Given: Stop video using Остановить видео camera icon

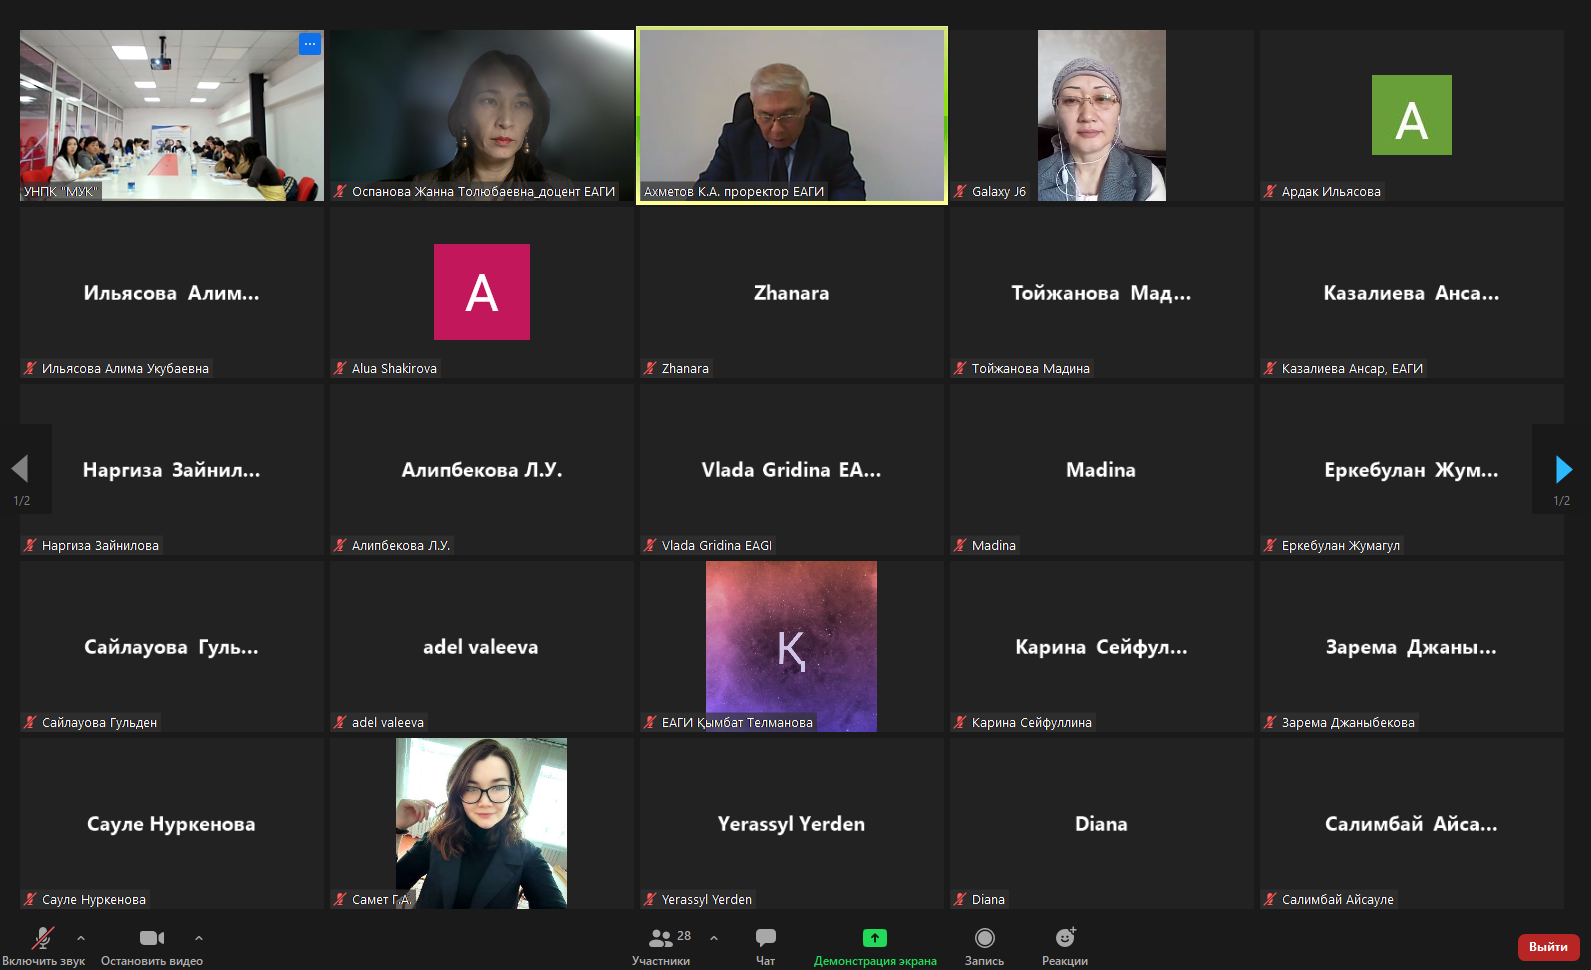Looking at the screenshot, I should pyautogui.click(x=152, y=938).
